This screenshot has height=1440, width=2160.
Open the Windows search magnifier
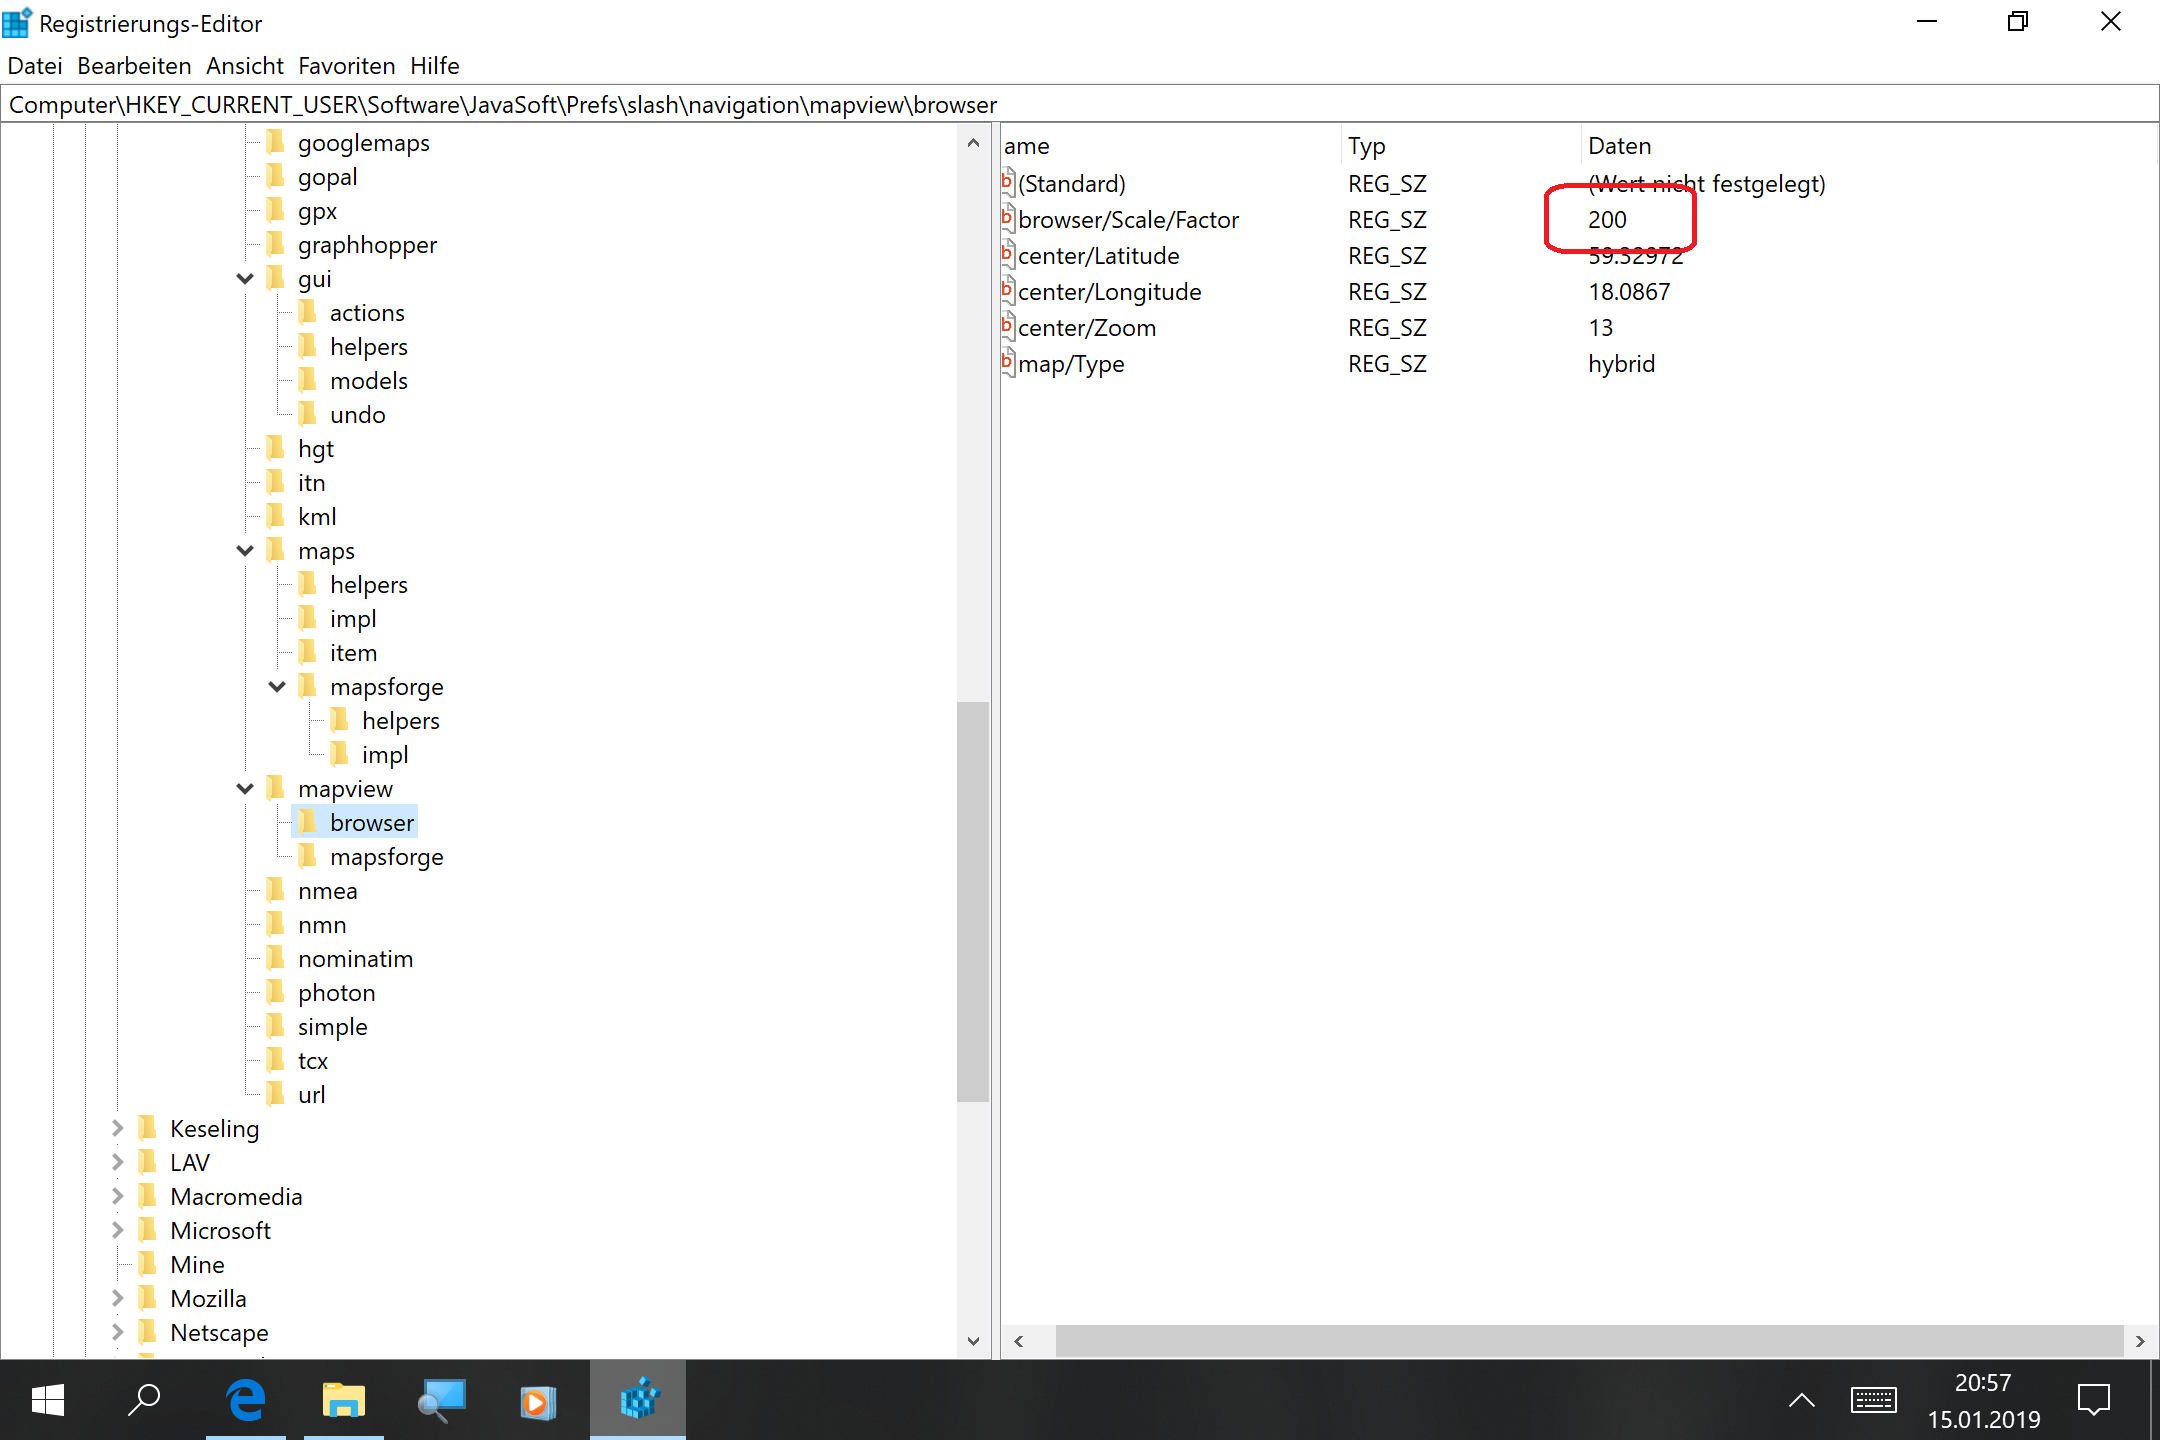tap(145, 1400)
